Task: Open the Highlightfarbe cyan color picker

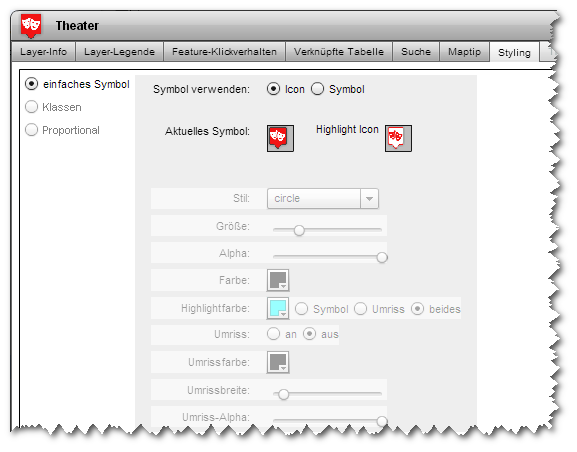Action: (278, 308)
